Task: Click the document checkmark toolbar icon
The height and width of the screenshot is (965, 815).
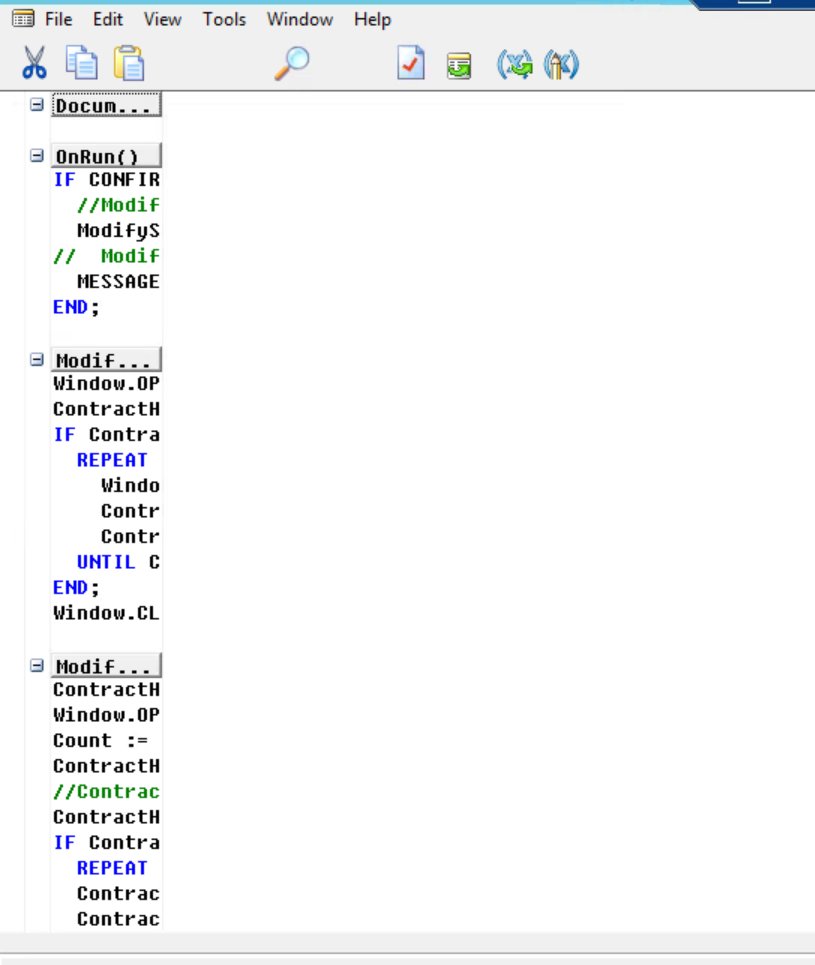Action: (x=411, y=63)
